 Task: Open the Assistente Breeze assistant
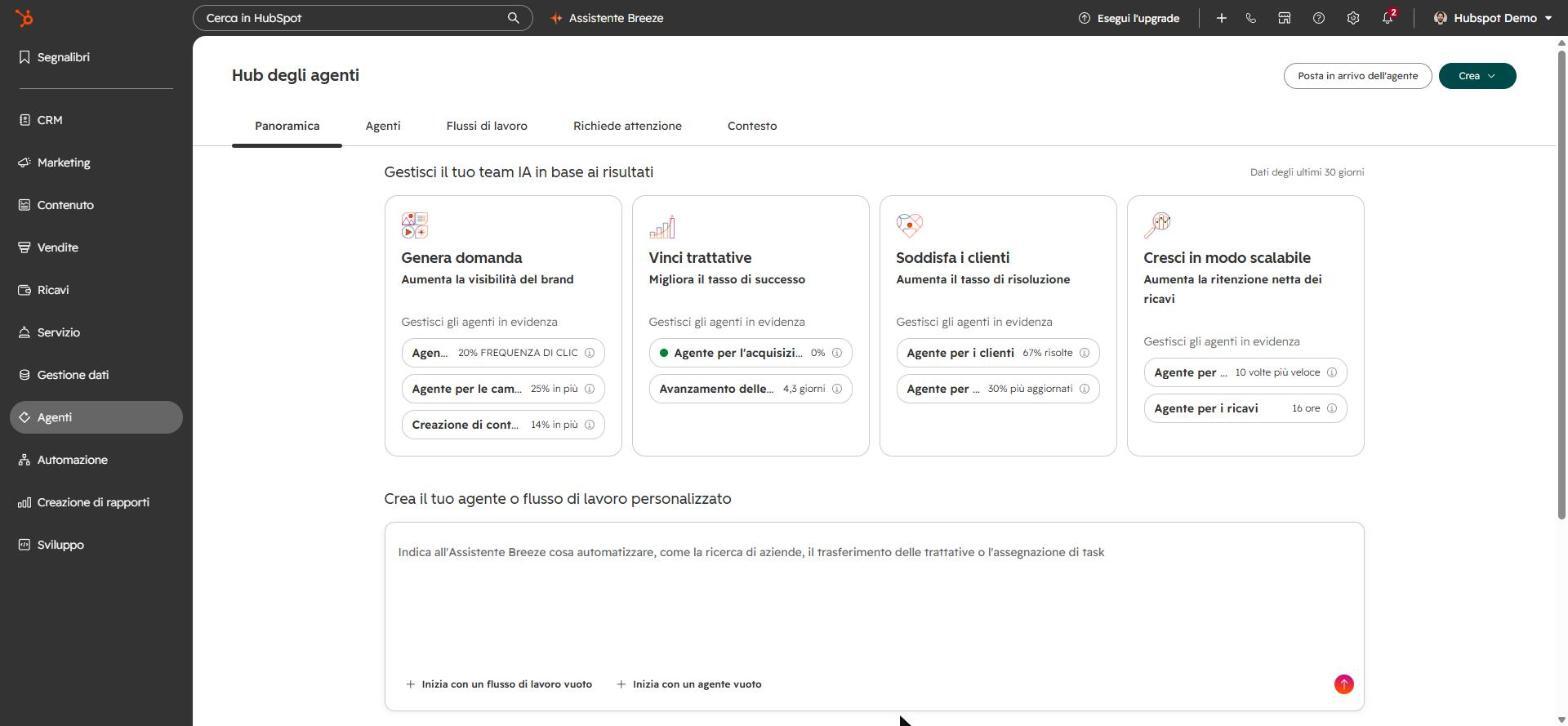pyautogui.click(x=606, y=18)
